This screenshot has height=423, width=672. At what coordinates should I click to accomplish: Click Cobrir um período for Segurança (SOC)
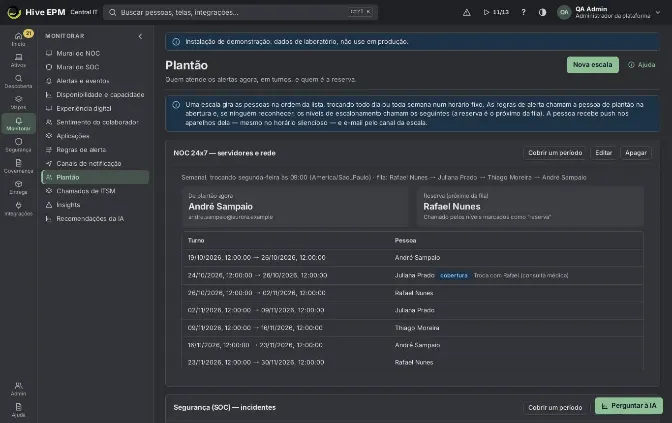(555, 408)
